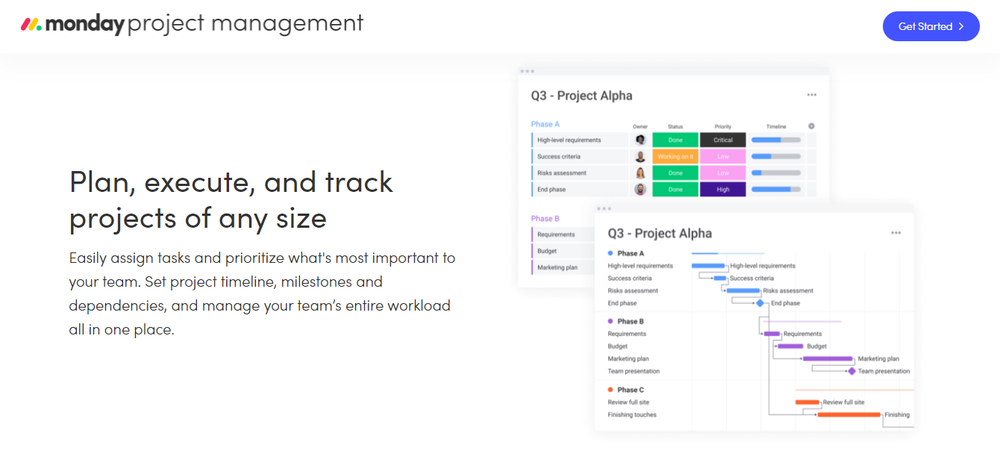
Task: Click the Working on it status cell
Action: pos(675,156)
